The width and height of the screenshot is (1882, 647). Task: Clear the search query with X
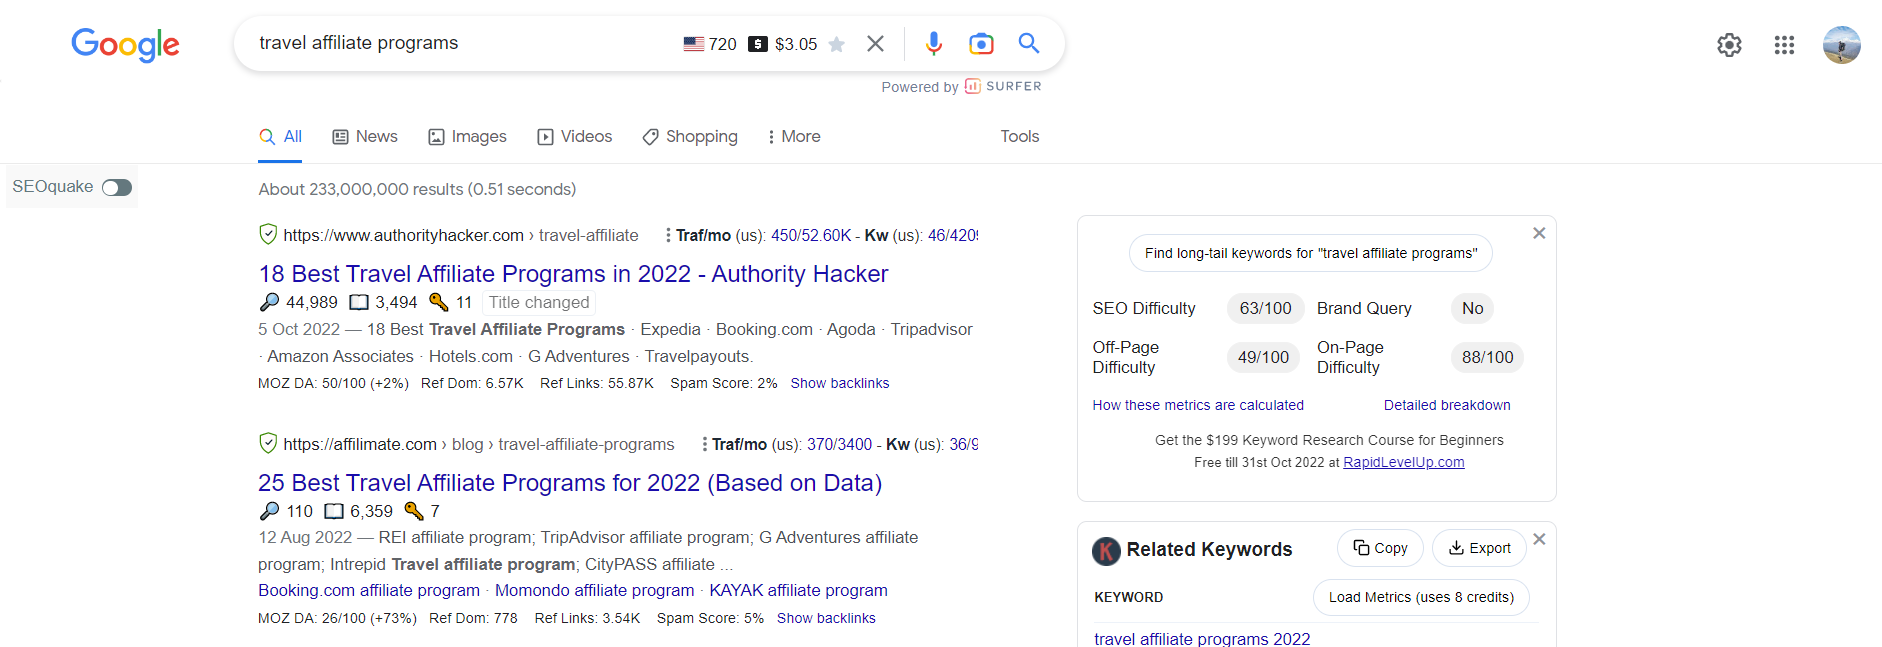[x=875, y=43]
